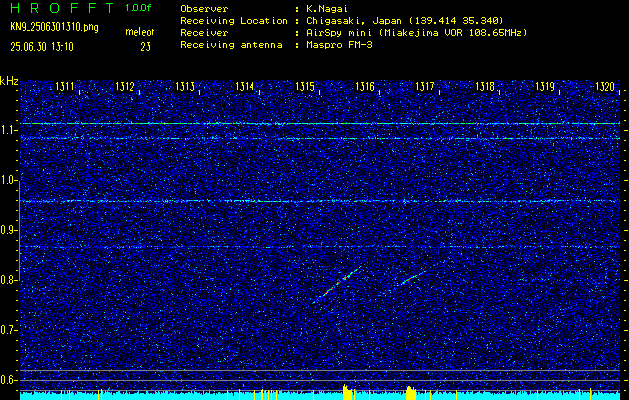The width and height of the screenshot is (629, 400).
Task: Click the 1313 time marker
Action: point(185,86)
